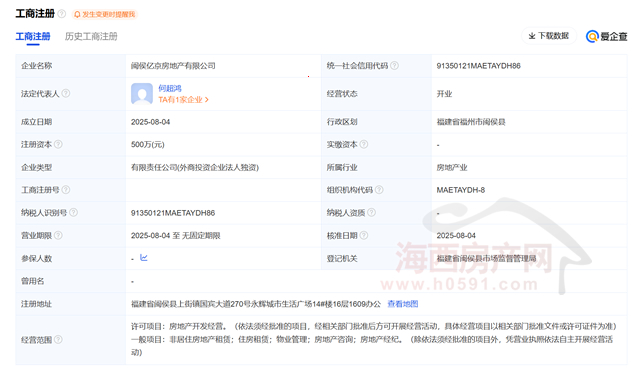Select the 工商注册 tab

click(33, 36)
